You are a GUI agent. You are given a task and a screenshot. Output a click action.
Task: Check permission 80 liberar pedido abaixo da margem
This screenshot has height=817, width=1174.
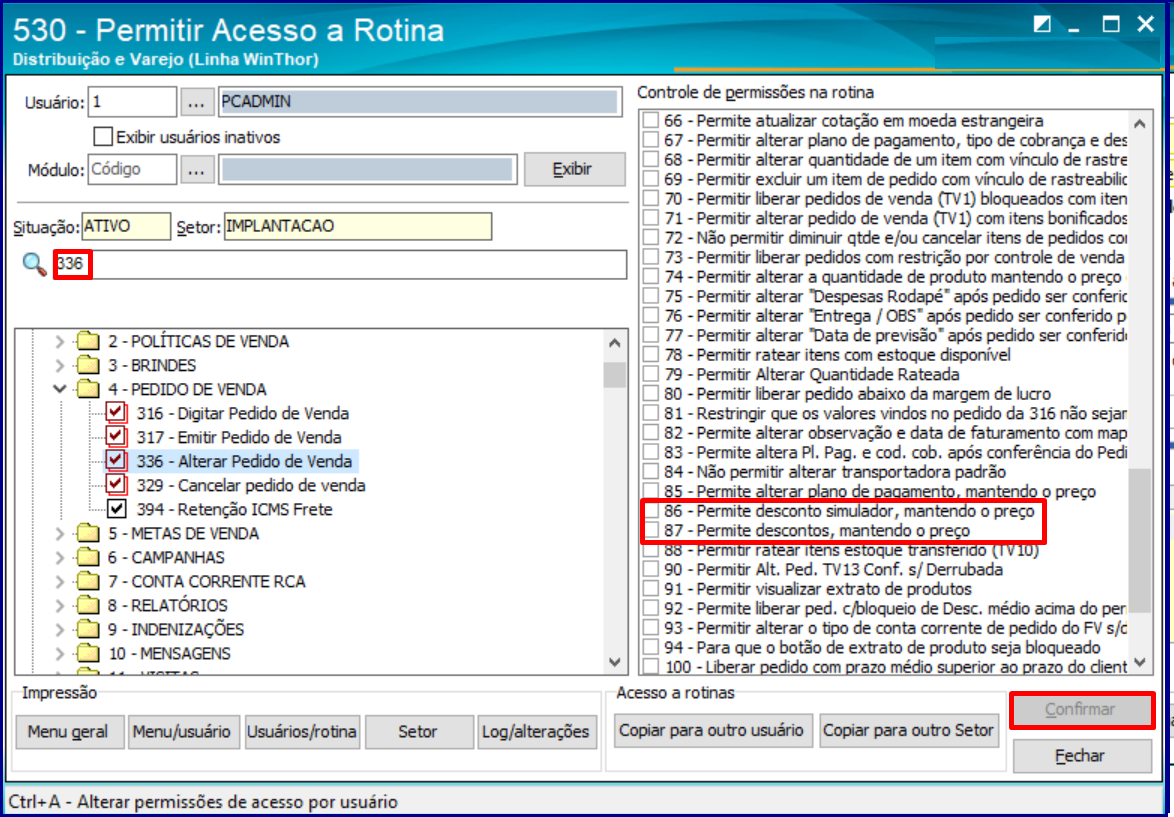click(x=651, y=394)
